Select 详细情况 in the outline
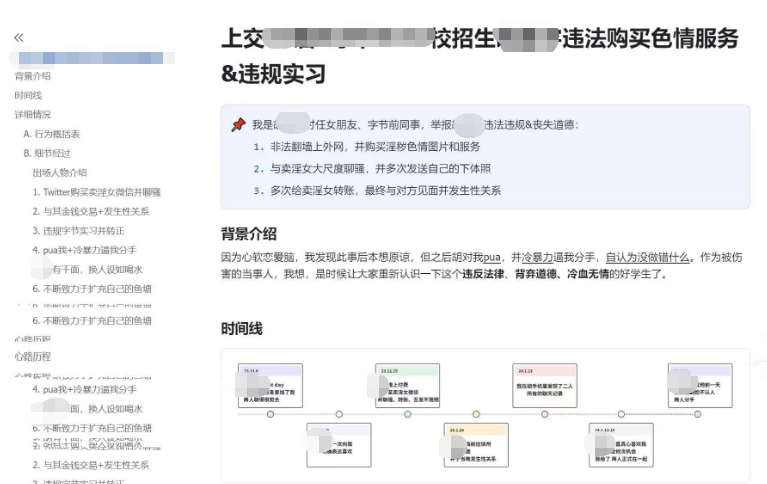Screen dimensions: 767x484 (33, 115)
